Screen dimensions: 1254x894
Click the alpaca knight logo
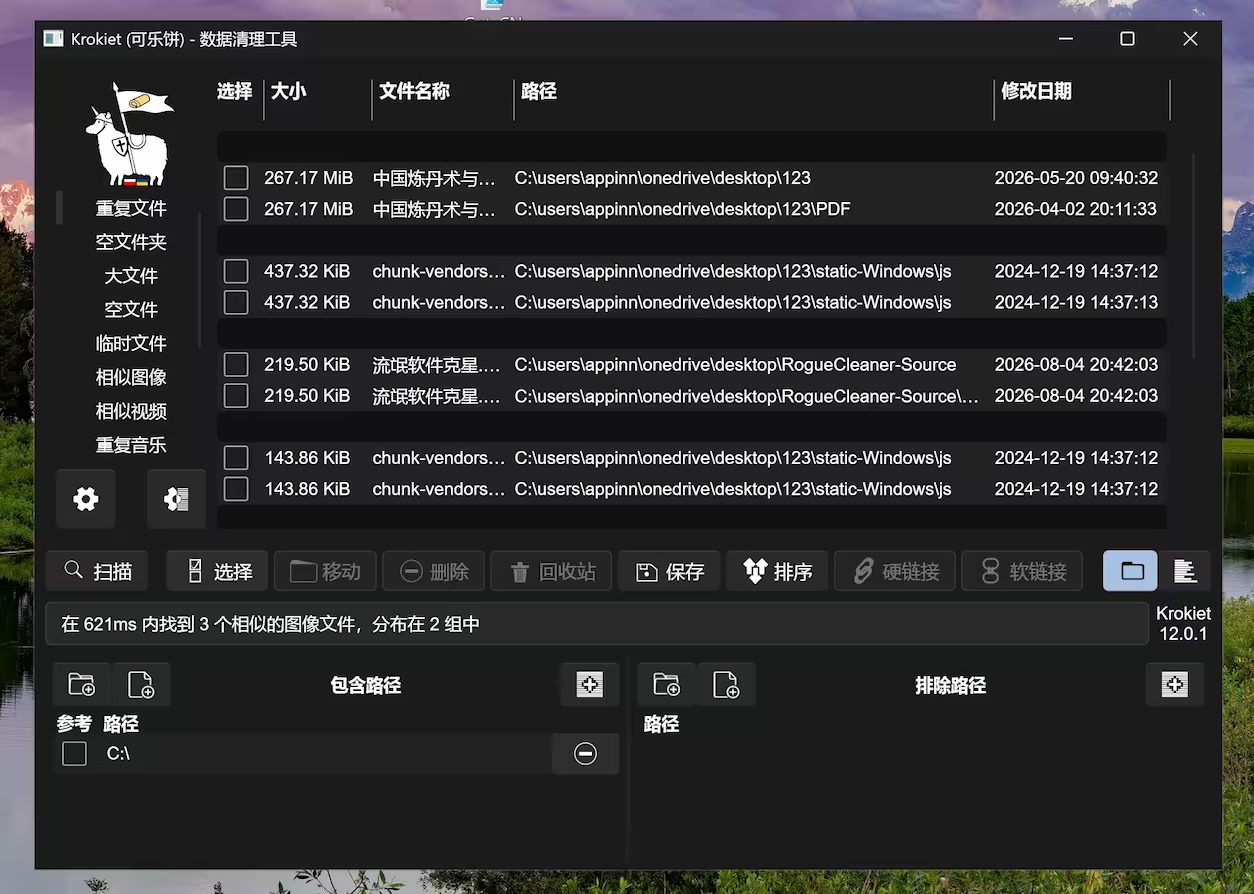tap(131, 135)
